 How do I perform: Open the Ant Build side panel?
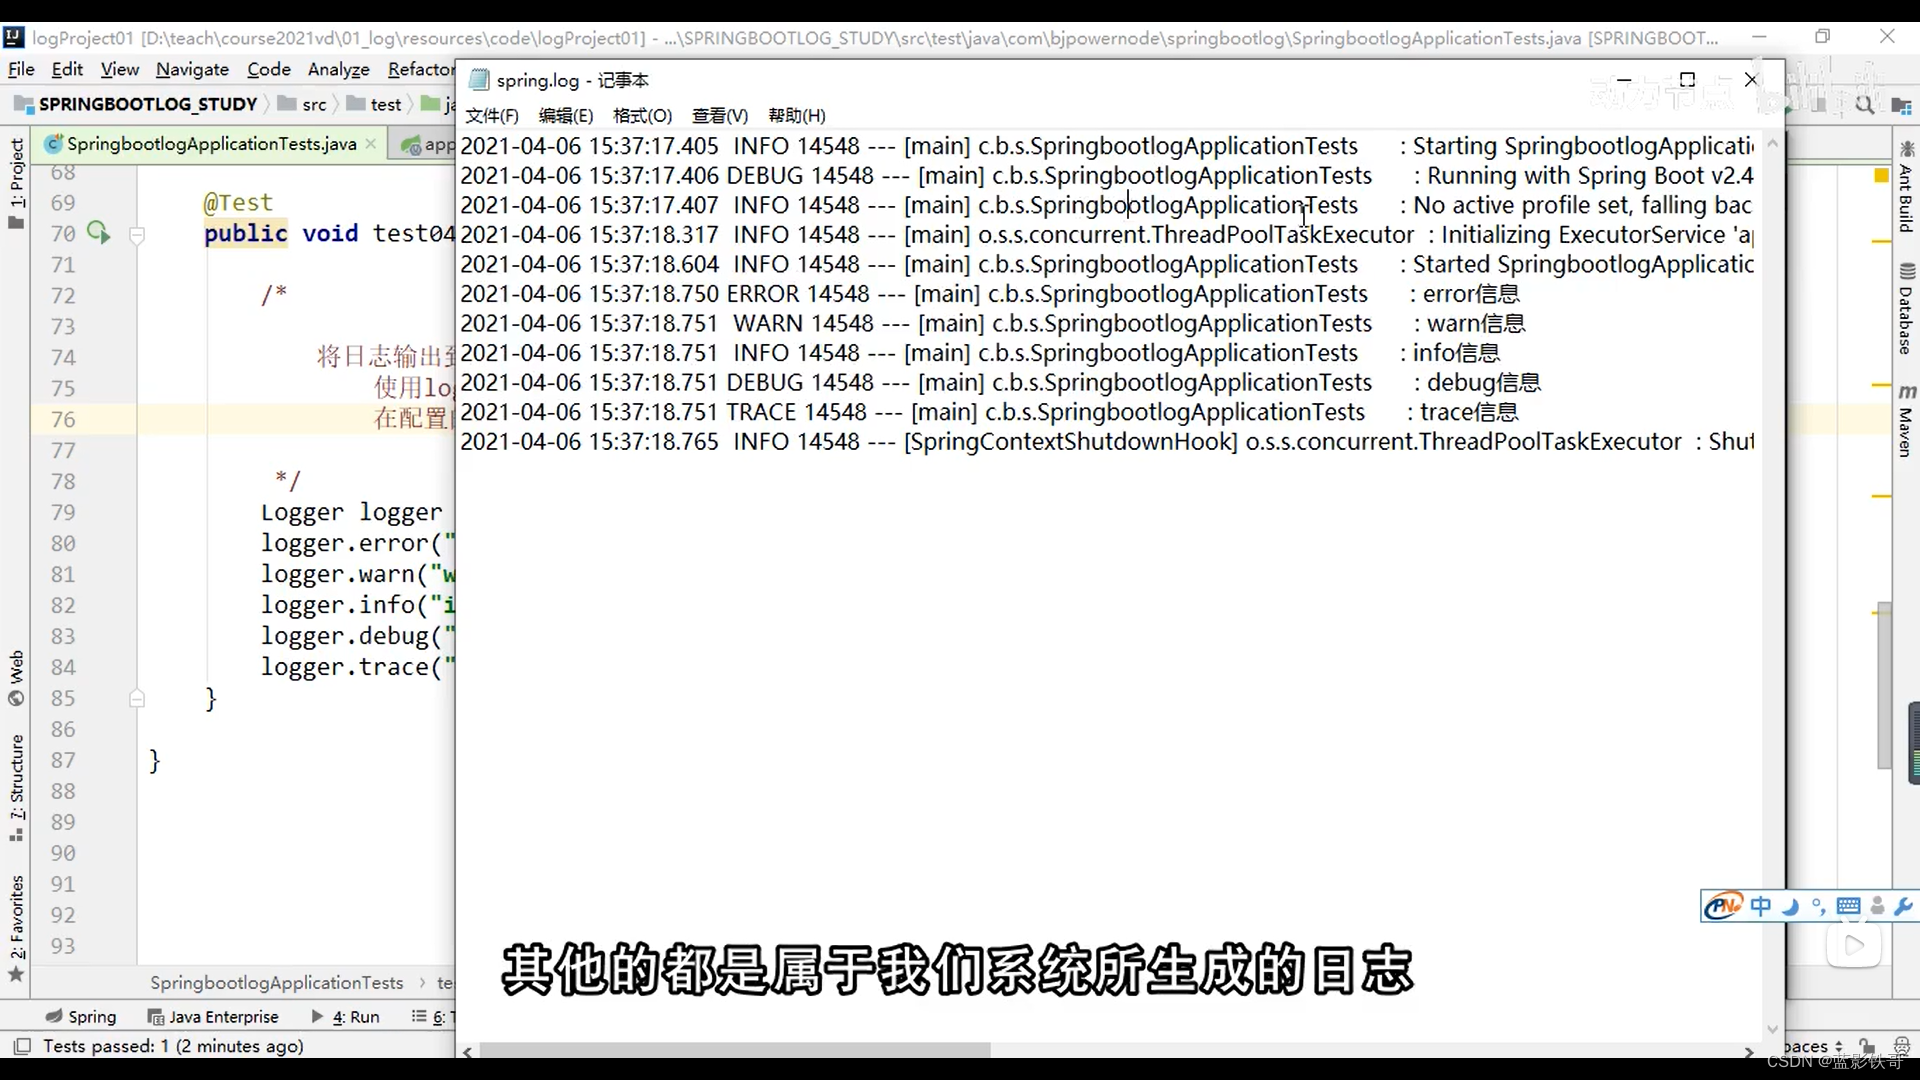[x=1906, y=186]
